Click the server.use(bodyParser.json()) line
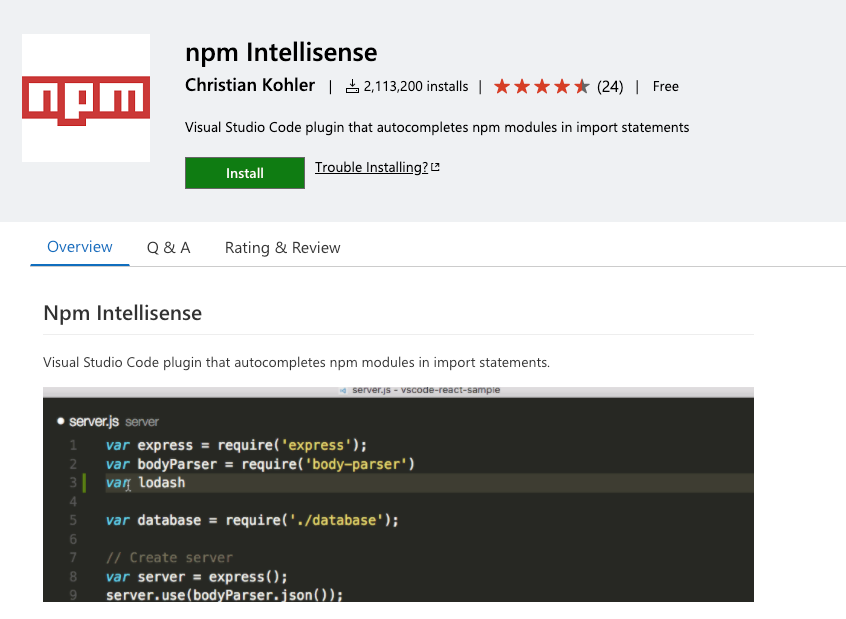 (224, 595)
